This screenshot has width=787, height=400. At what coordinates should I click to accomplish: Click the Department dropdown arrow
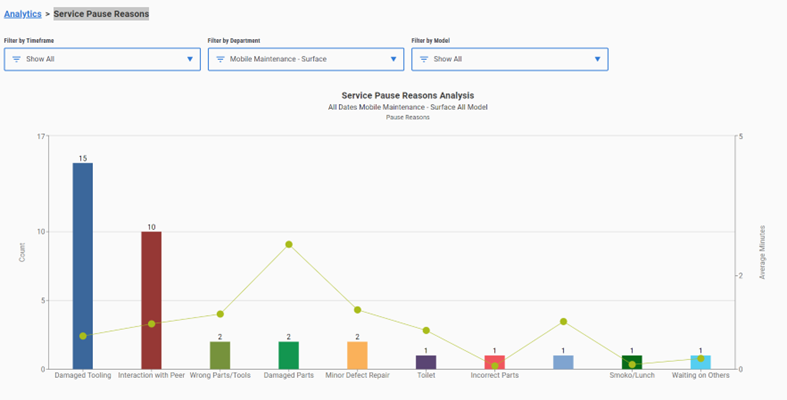(x=394, y=59)
